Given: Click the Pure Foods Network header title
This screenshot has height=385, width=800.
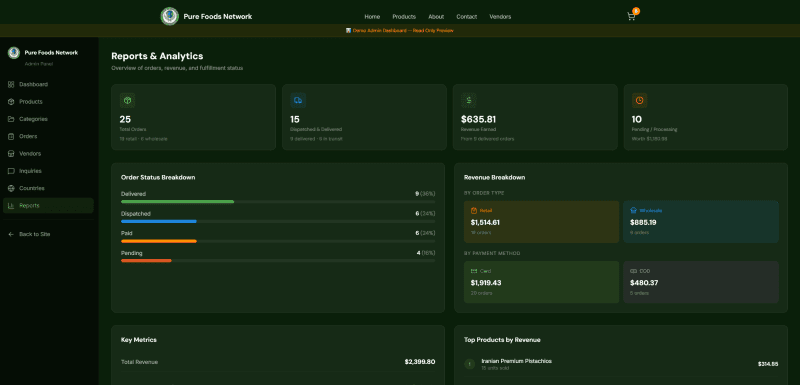Looking at the screenshot, I should [x=218, y=16].
